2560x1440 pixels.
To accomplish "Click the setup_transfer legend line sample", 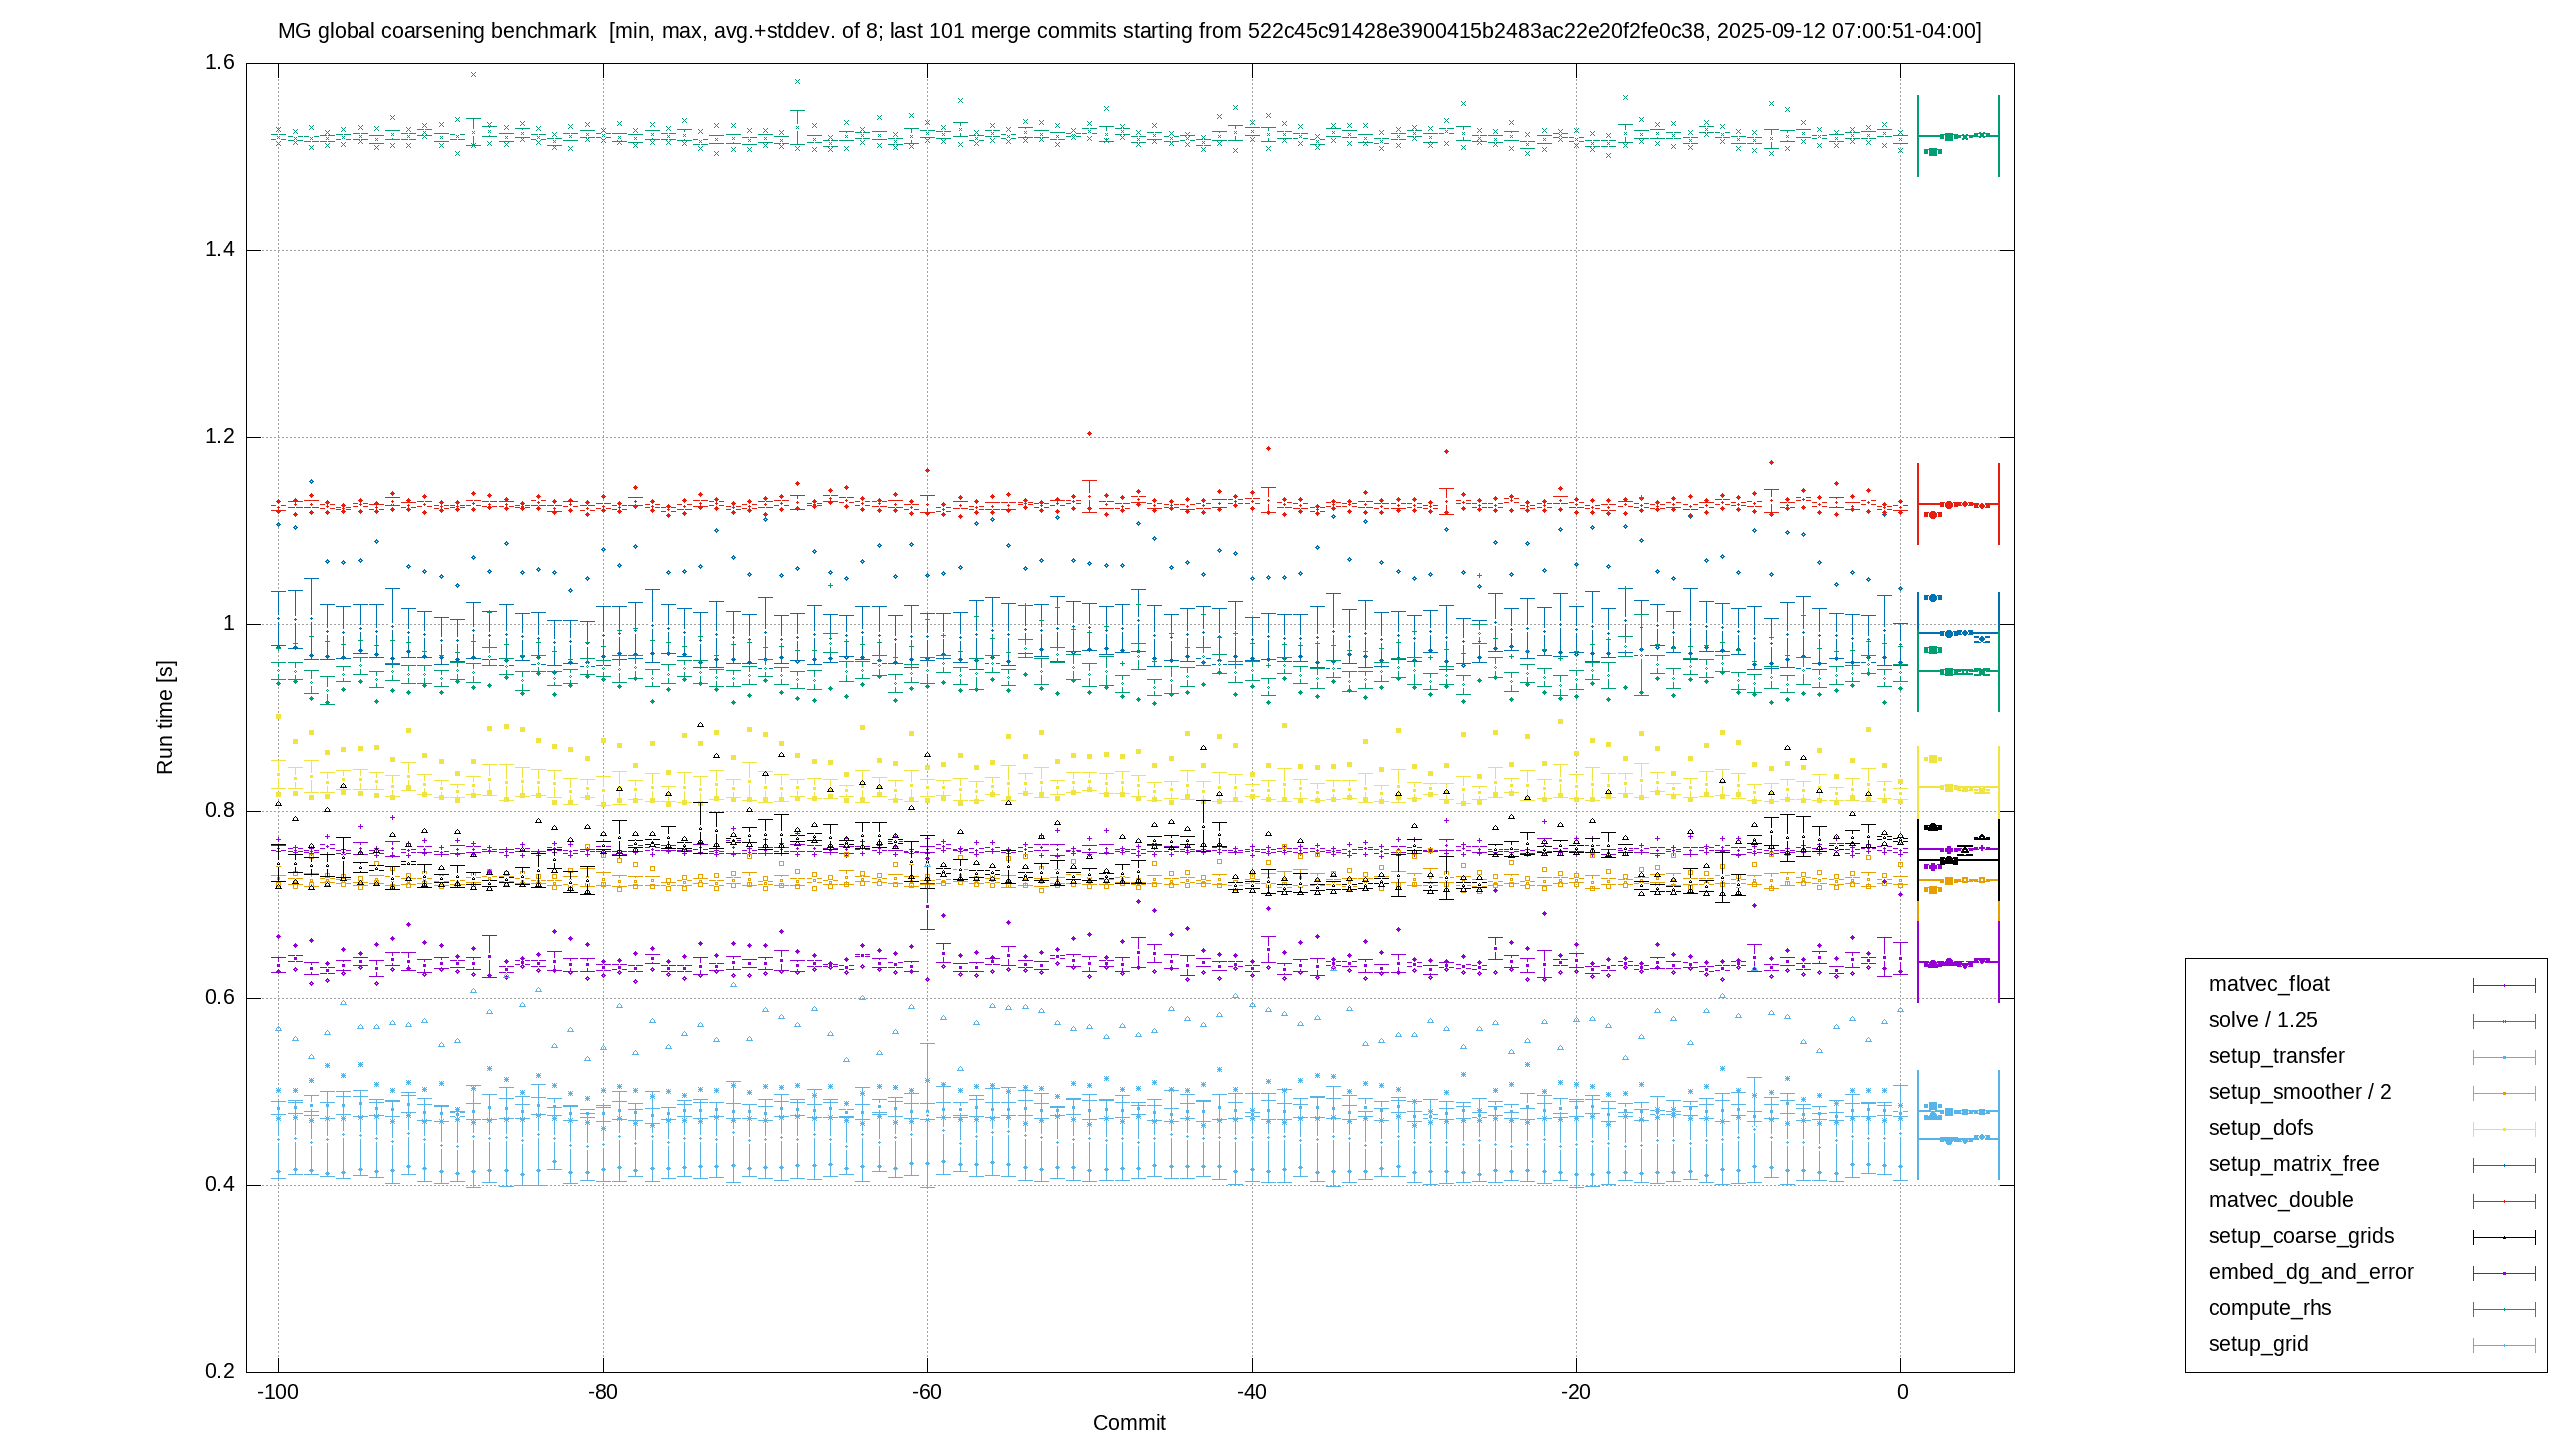I will point(2504,1057).
